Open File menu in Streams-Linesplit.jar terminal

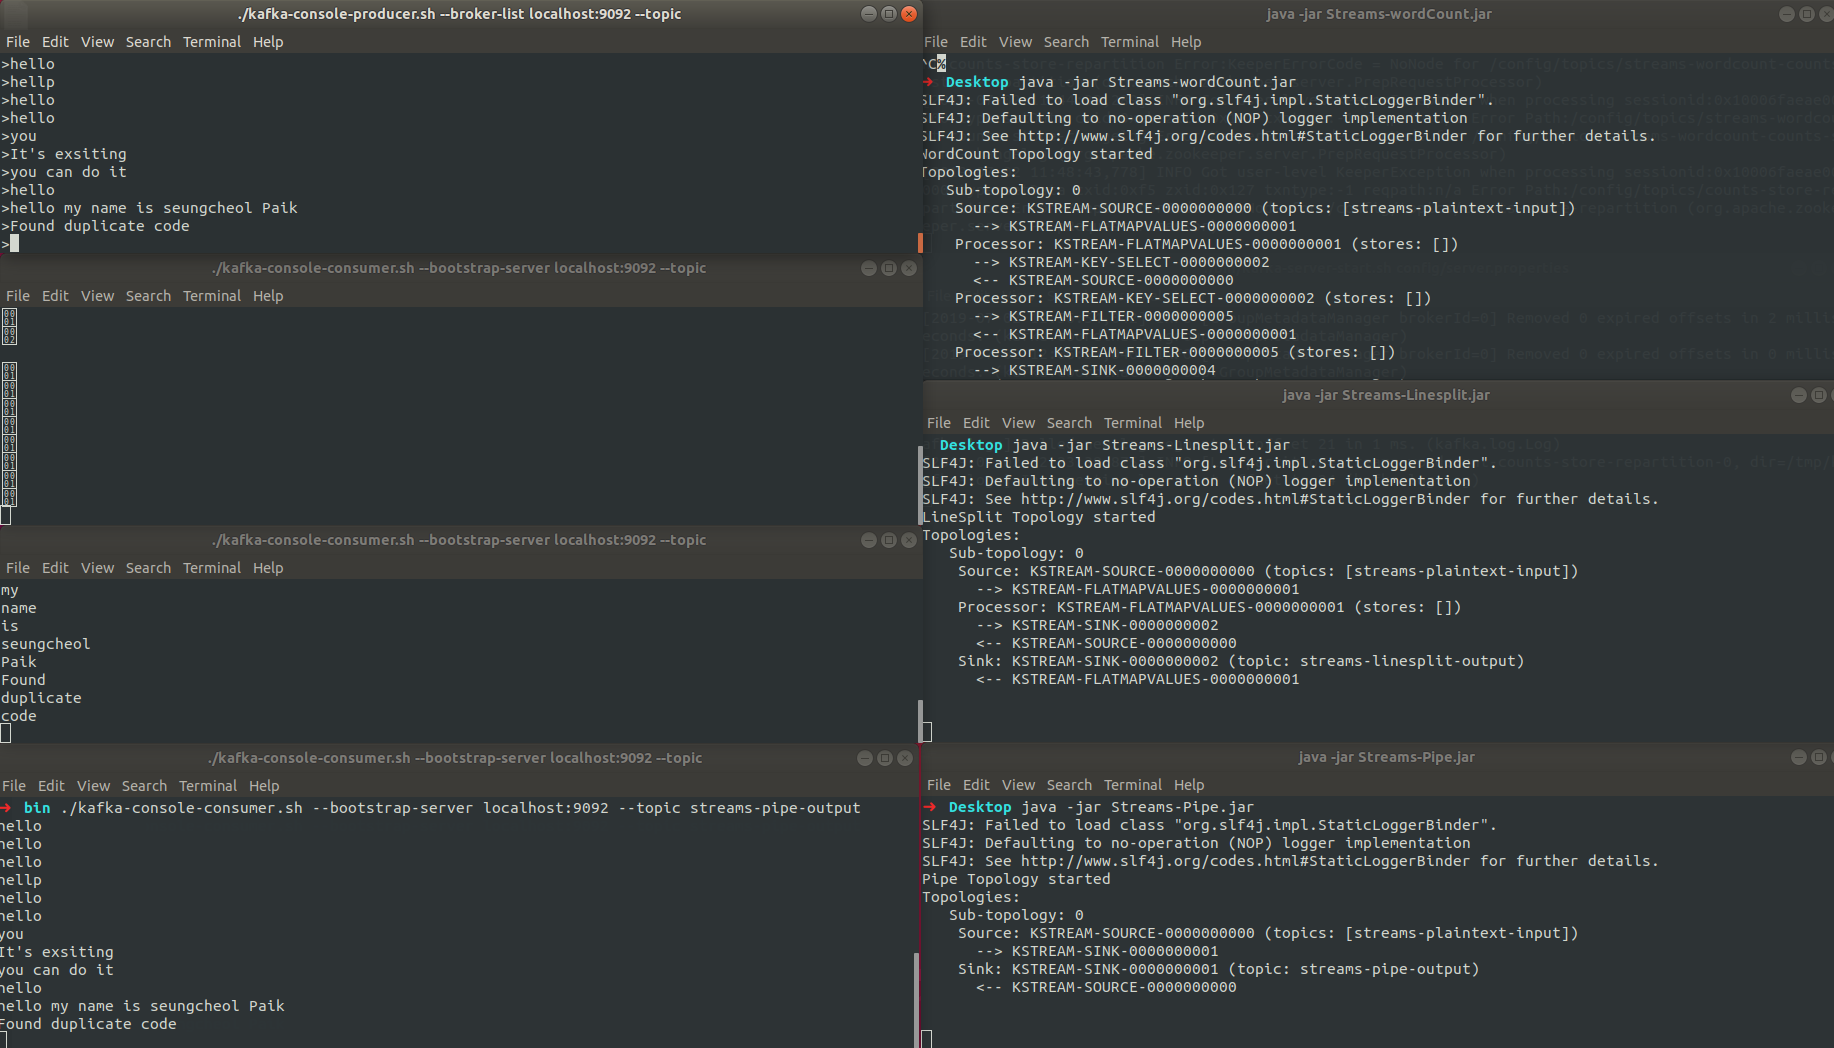[939, 423]
